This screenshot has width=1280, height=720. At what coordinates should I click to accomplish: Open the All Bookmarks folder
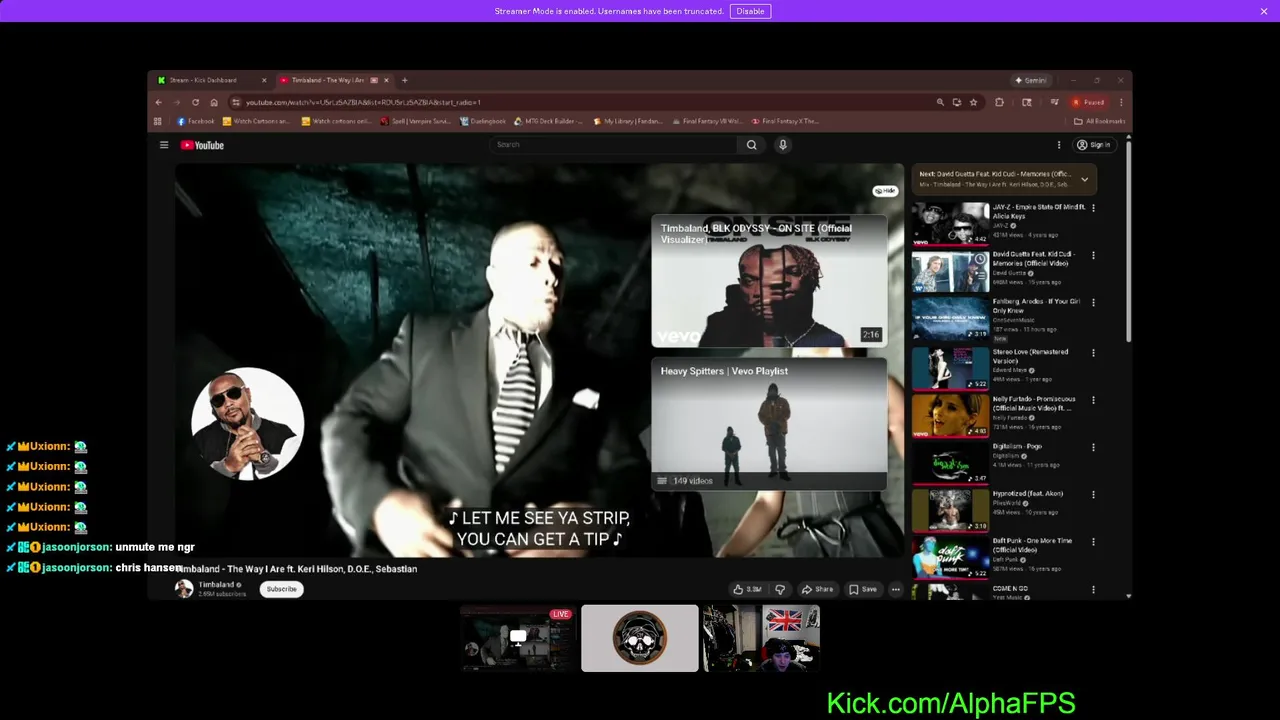coord(1100,121)
